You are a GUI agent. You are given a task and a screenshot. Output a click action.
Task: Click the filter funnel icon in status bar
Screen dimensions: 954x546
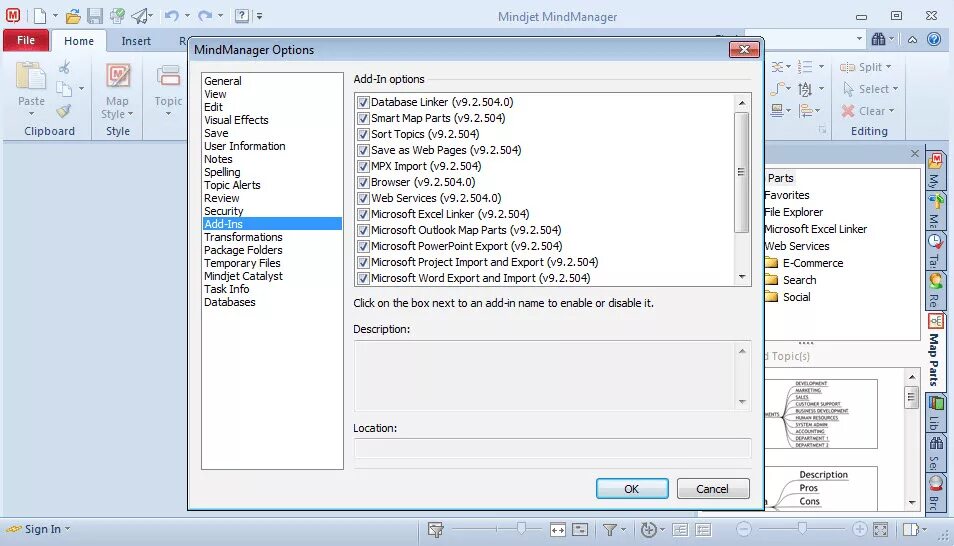pos(610,530)
